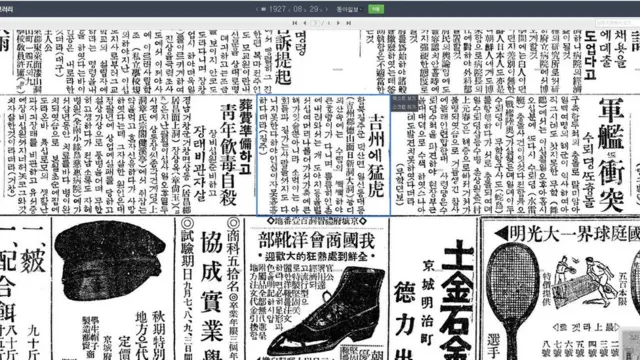Open the calendar icon beside 1927
The image size is (640, 360).
(264, 9)
